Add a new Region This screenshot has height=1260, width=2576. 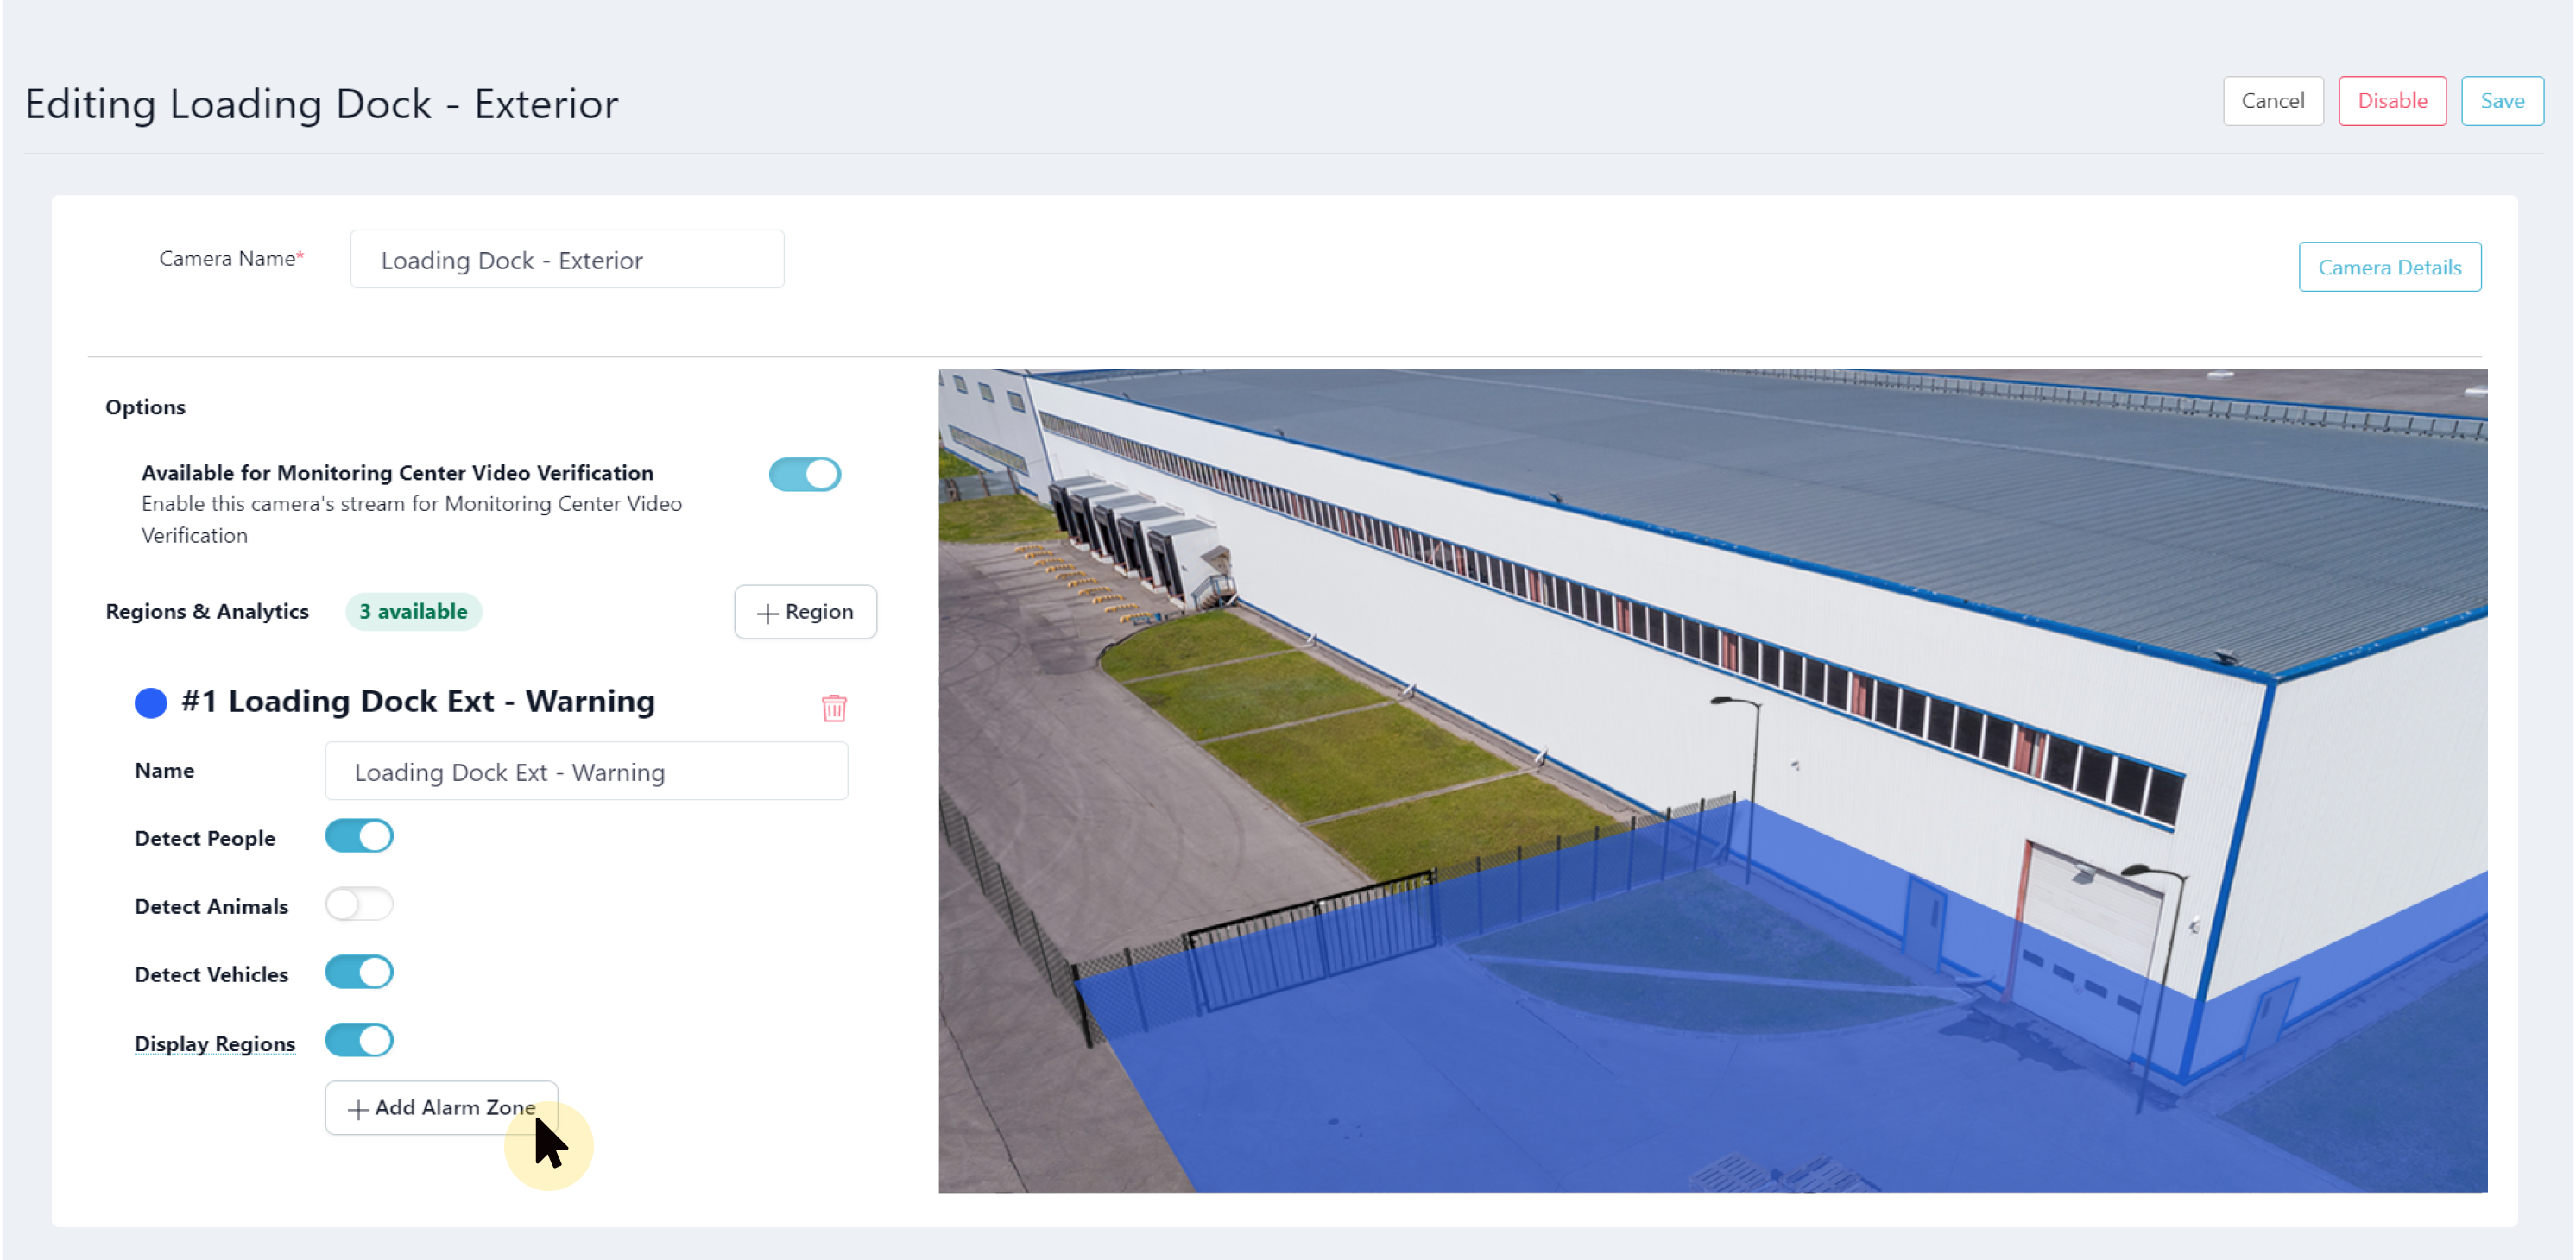tap(805, 611)
